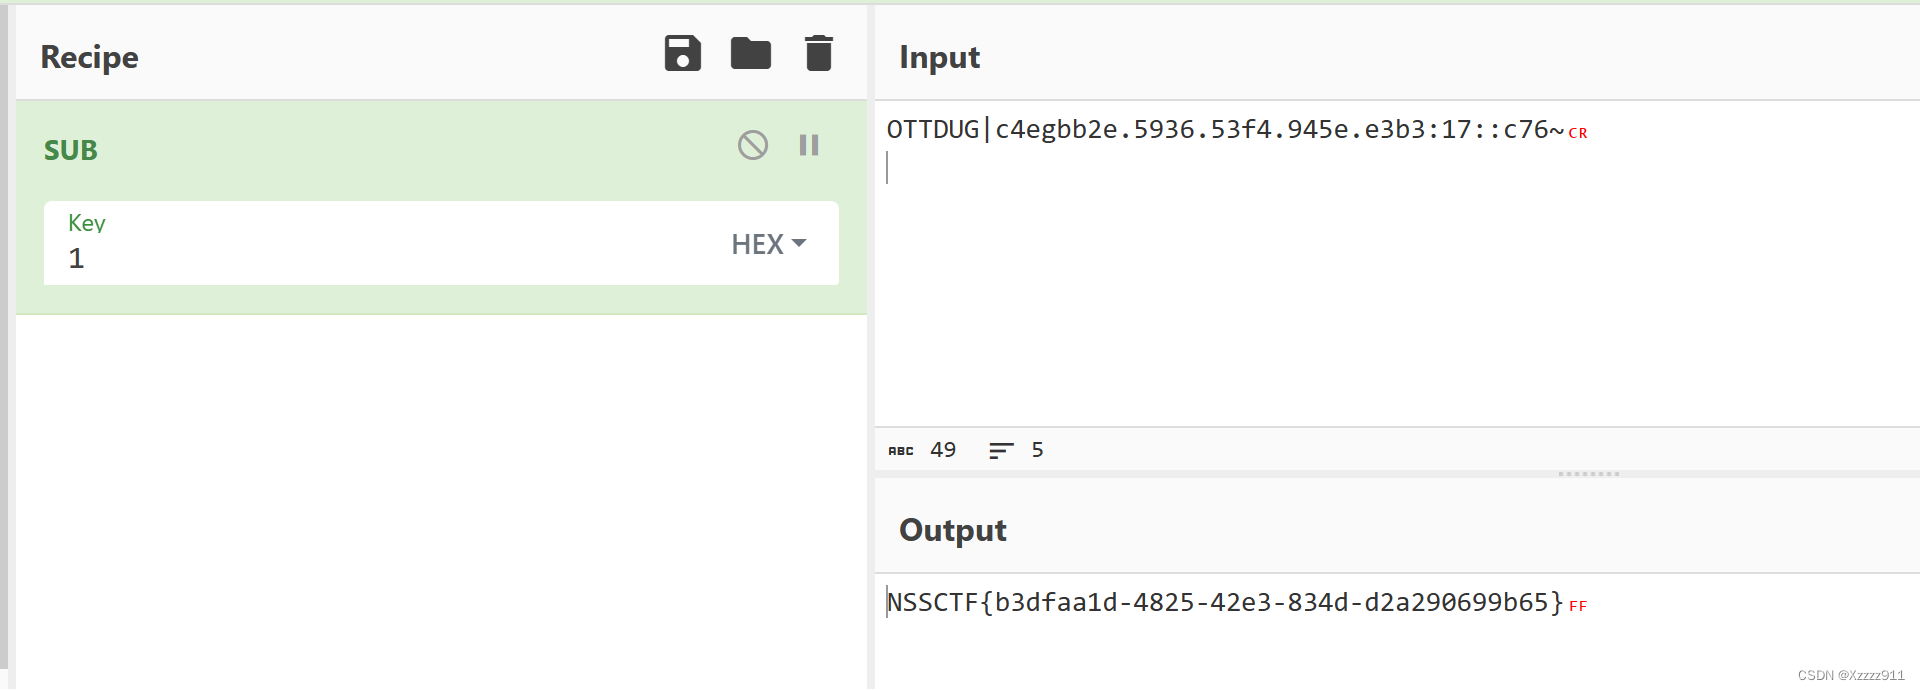The image size is (1920, 690).
Task: Click into the Key value field
Action: coord(380,258)
